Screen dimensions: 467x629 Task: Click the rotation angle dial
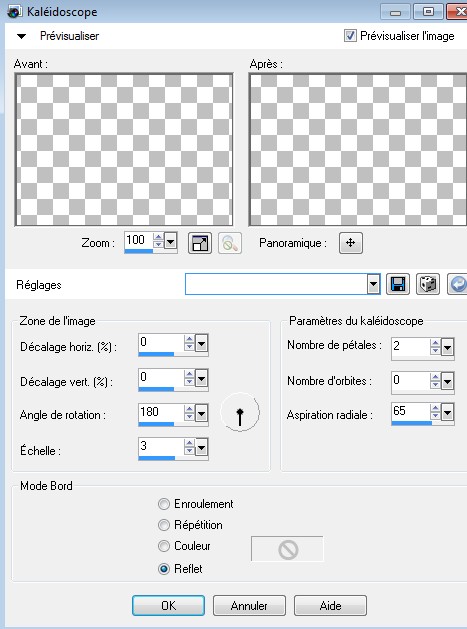[240, 412]
